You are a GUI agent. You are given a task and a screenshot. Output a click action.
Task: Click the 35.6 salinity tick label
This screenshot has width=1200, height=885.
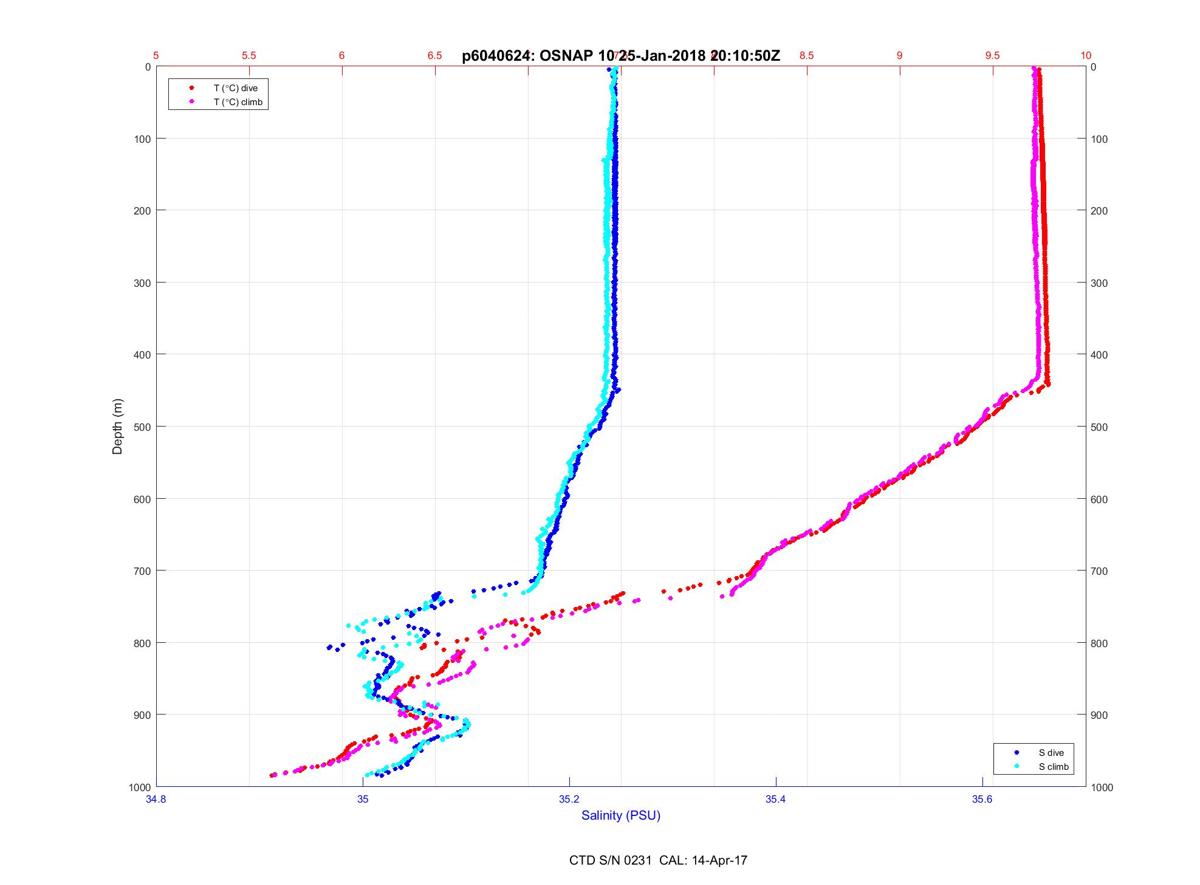pos(982,799)
